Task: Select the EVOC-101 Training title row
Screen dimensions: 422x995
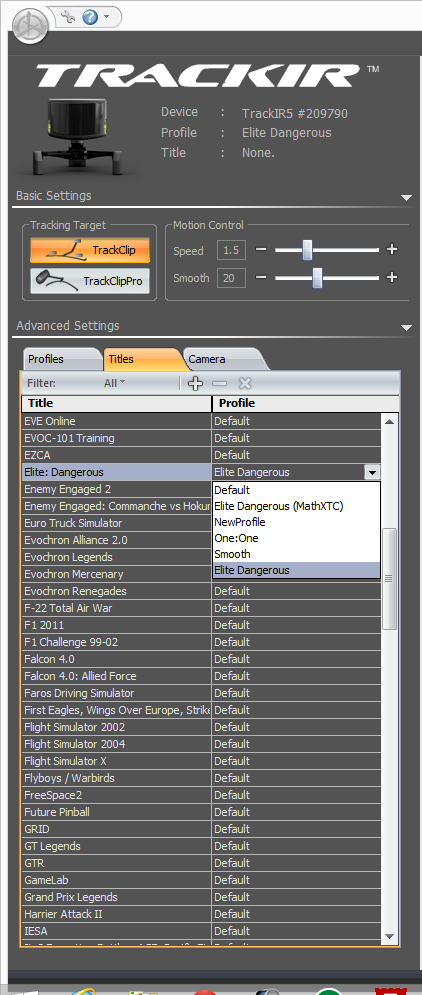Action: click(116, 438)
